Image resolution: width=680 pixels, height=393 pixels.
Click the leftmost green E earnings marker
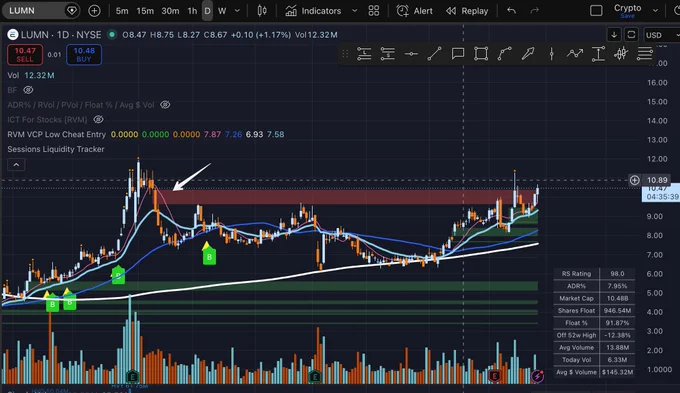pyautogui.click(x=132, y=376)
